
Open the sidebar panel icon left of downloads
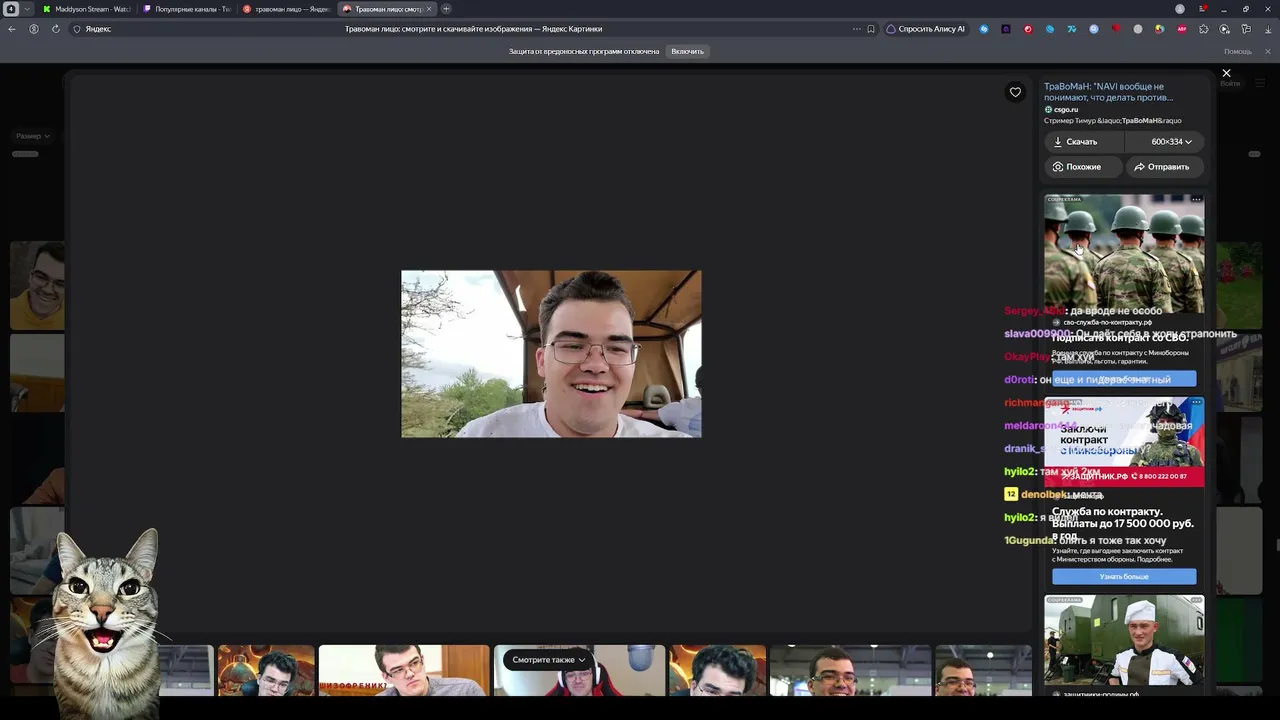1246,29
